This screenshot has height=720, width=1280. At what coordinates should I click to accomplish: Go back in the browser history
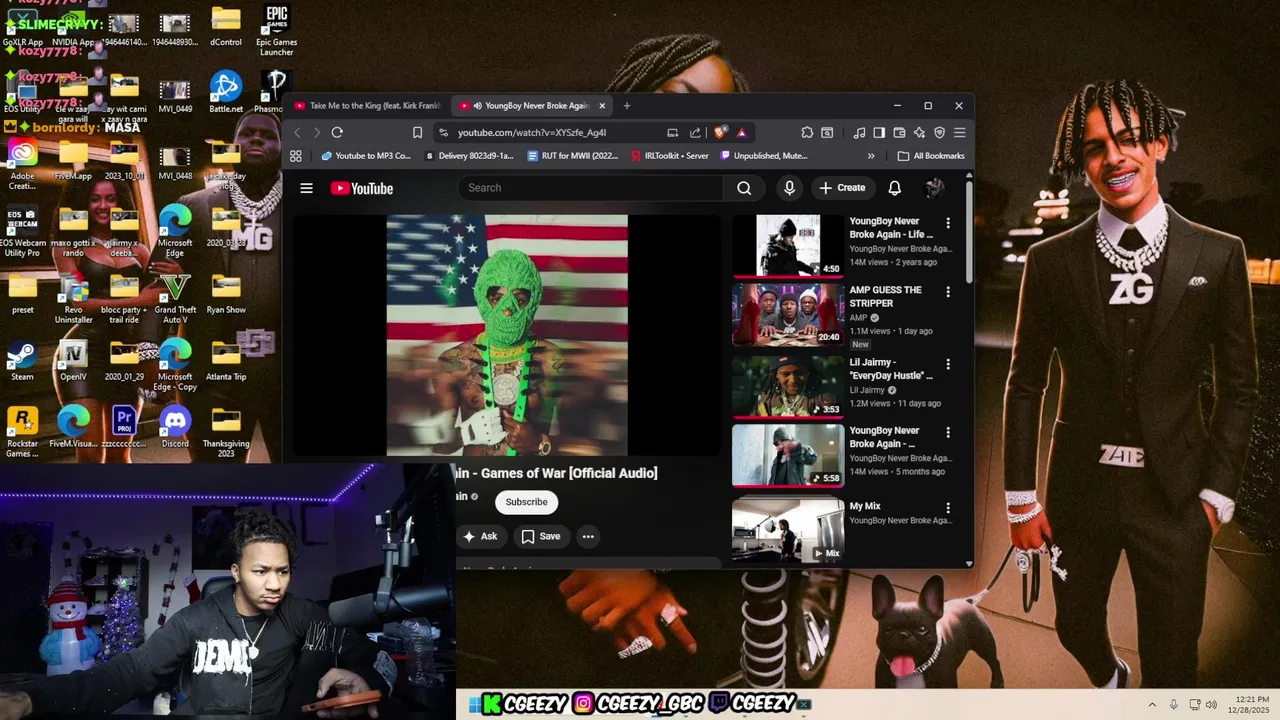pos(297,132)
